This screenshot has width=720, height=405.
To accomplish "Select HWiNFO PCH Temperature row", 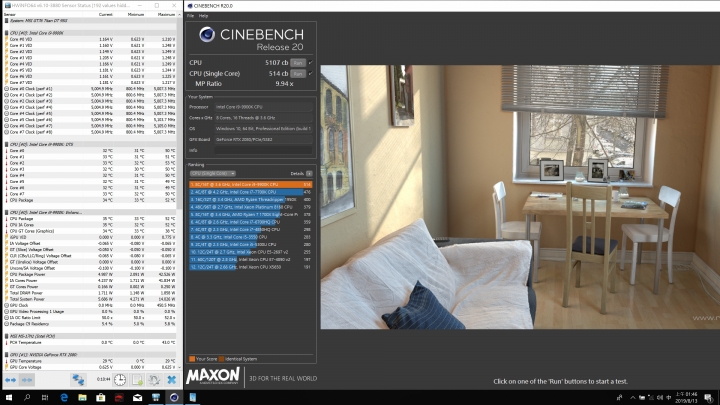I will (x=91, y=343).
